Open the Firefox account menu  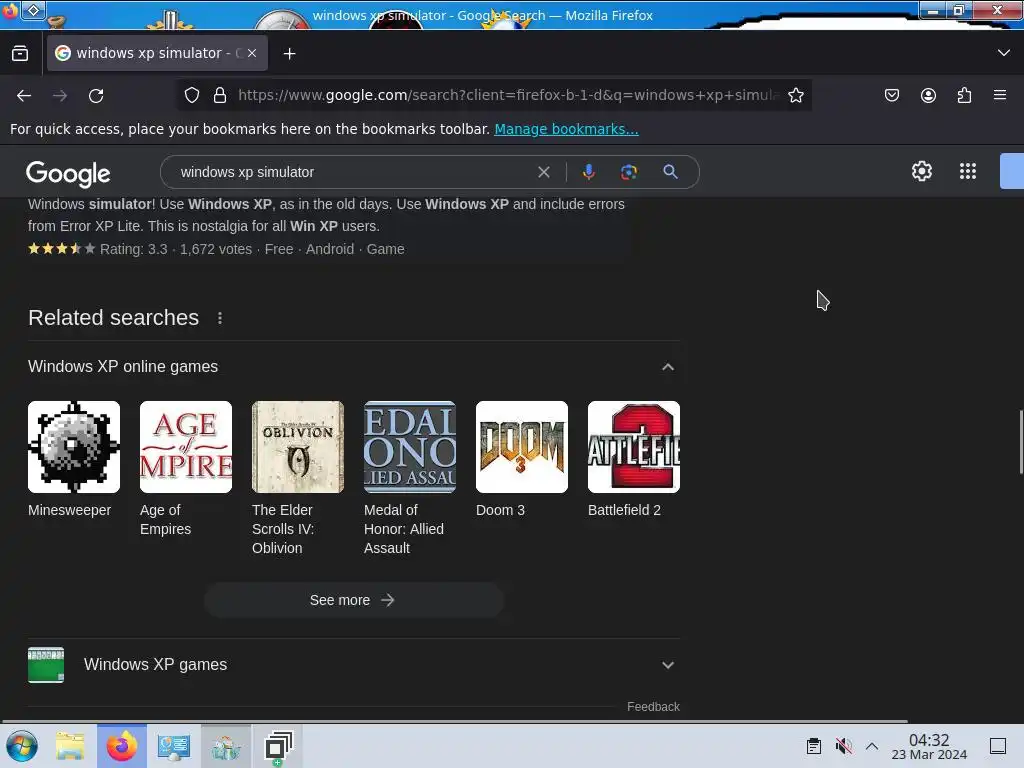pos(928,95)
